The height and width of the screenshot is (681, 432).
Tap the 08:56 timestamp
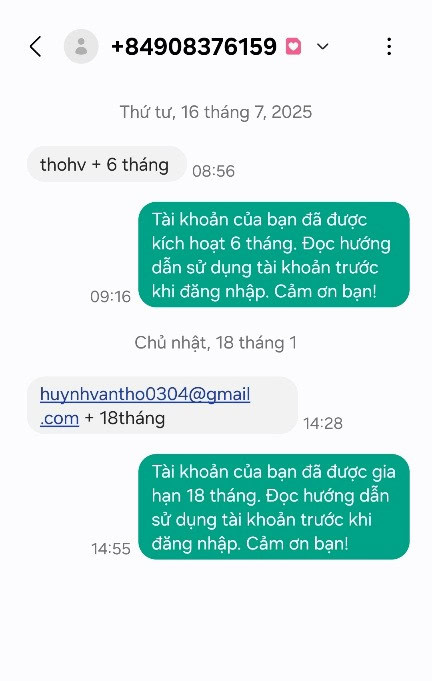click(214, 171)
